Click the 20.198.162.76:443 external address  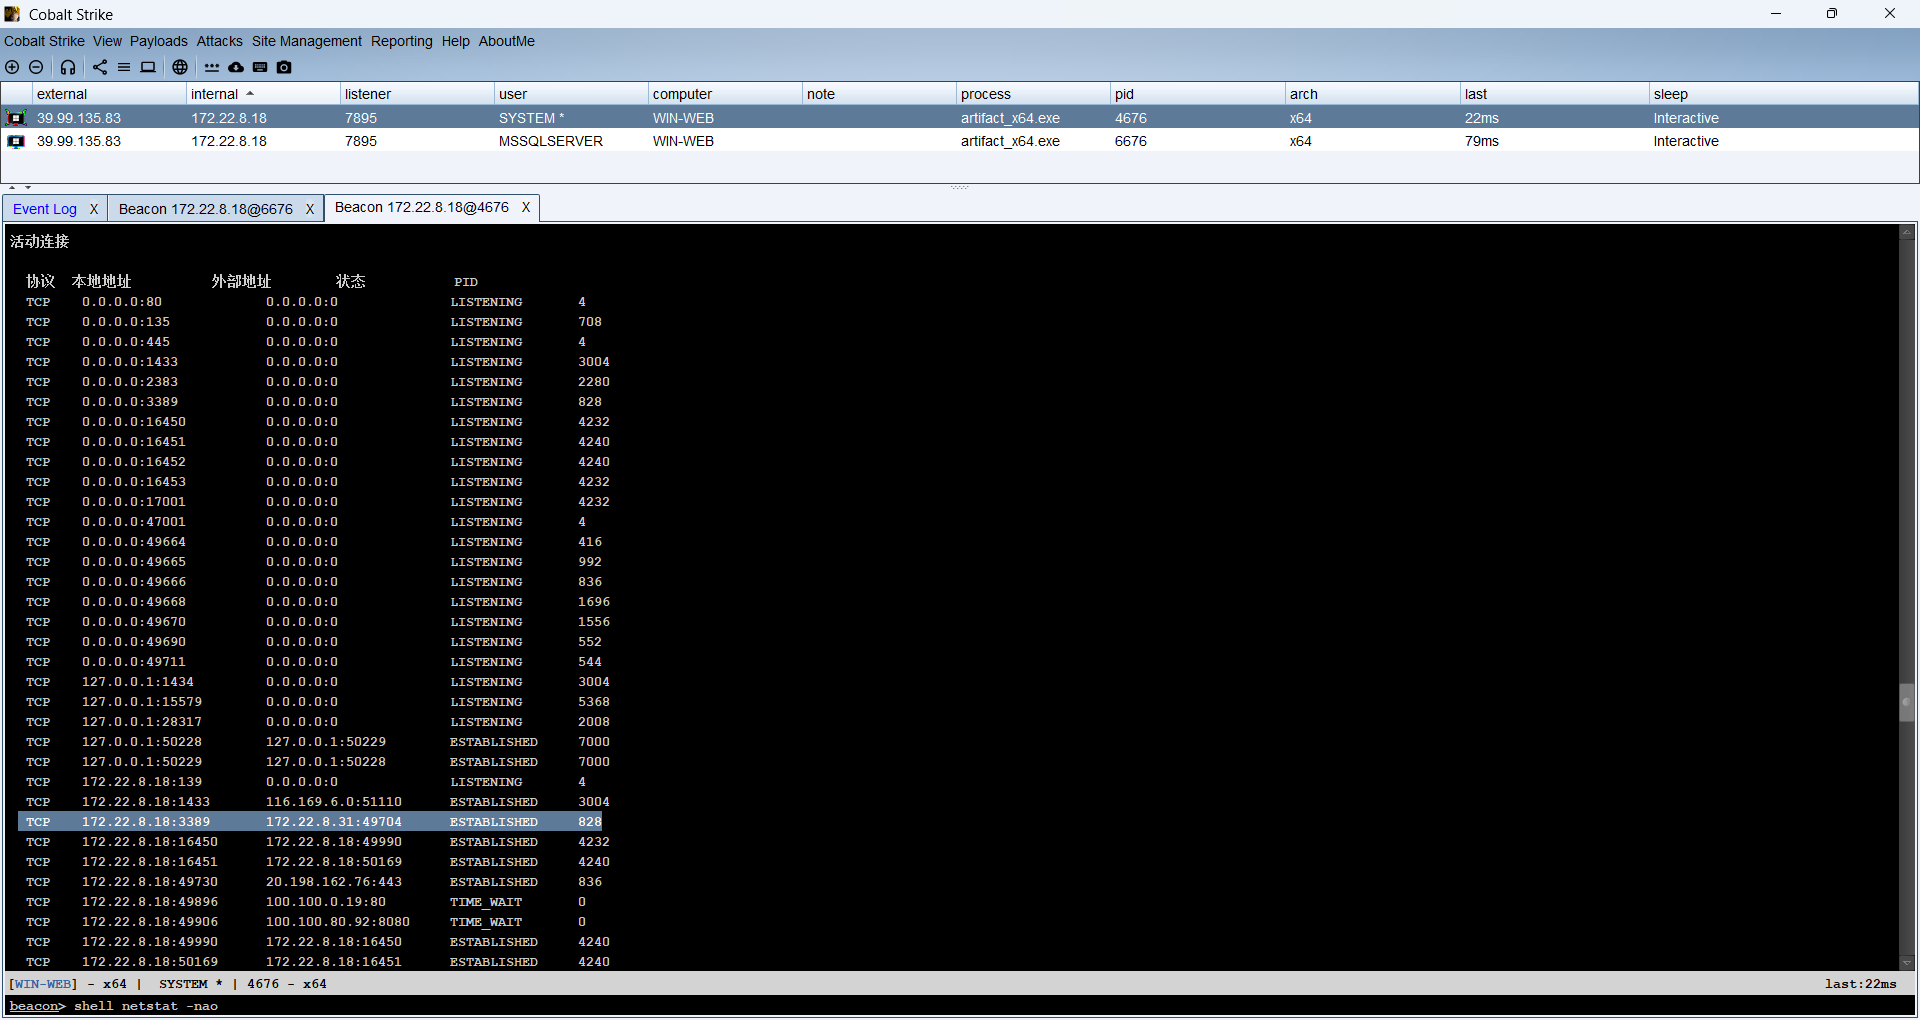point(334,882)
